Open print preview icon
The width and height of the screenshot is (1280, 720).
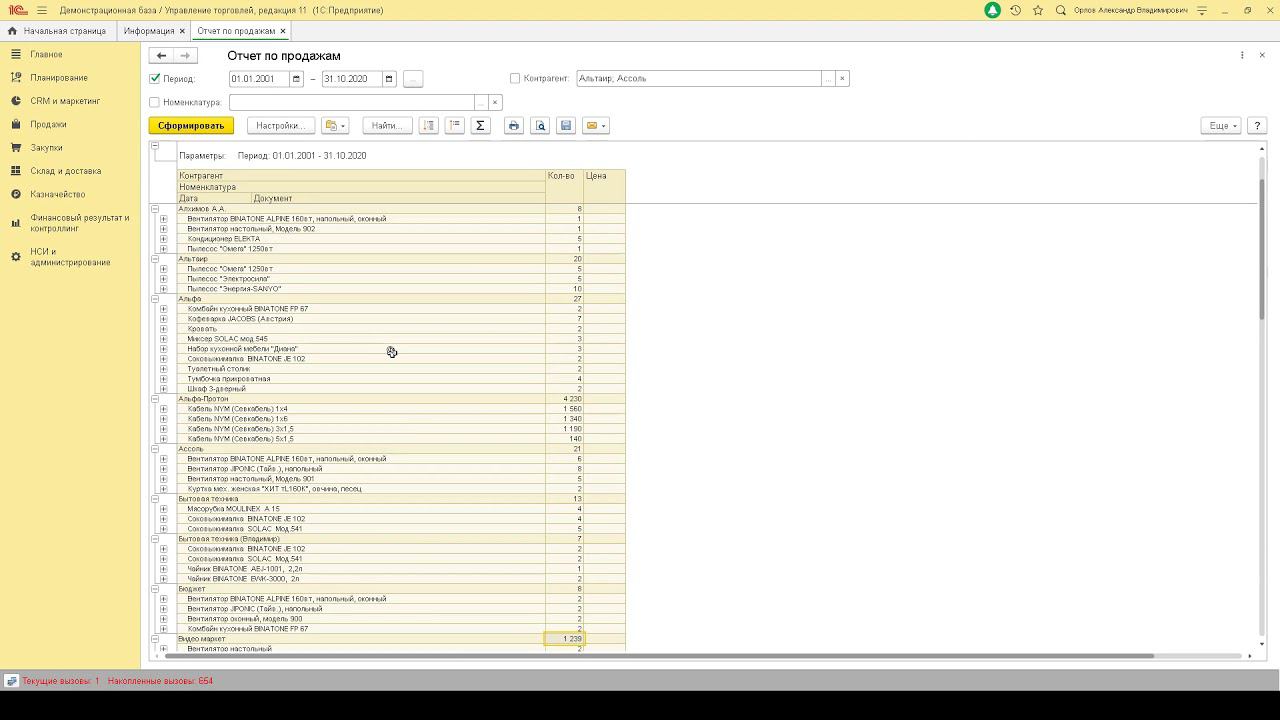point(540,126)
